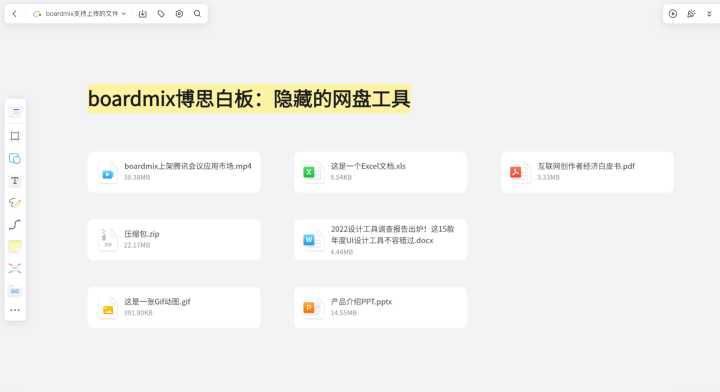Screen dimensions: 720x392
Task: Start presentation with the play icon
Action: (673, 14)
